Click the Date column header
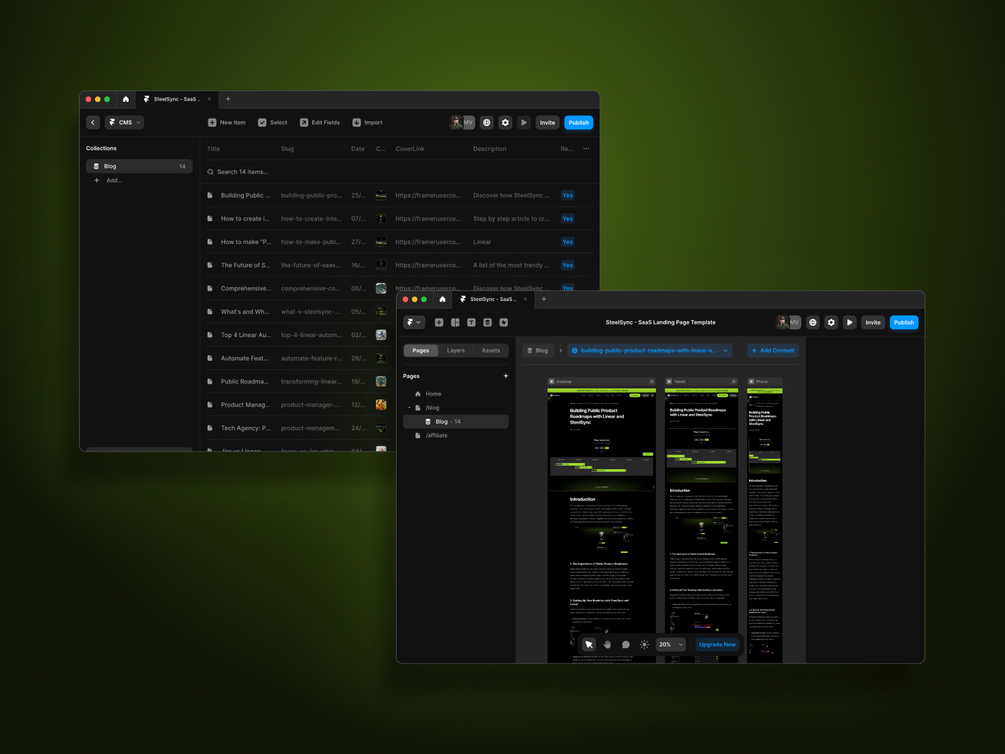The width and height of the screenshot is (1005, 754). pyautogui.click(x=358, y=149)
